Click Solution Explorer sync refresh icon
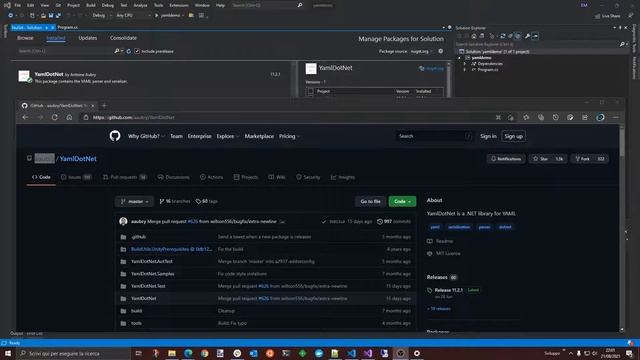 tap(503, 36)
